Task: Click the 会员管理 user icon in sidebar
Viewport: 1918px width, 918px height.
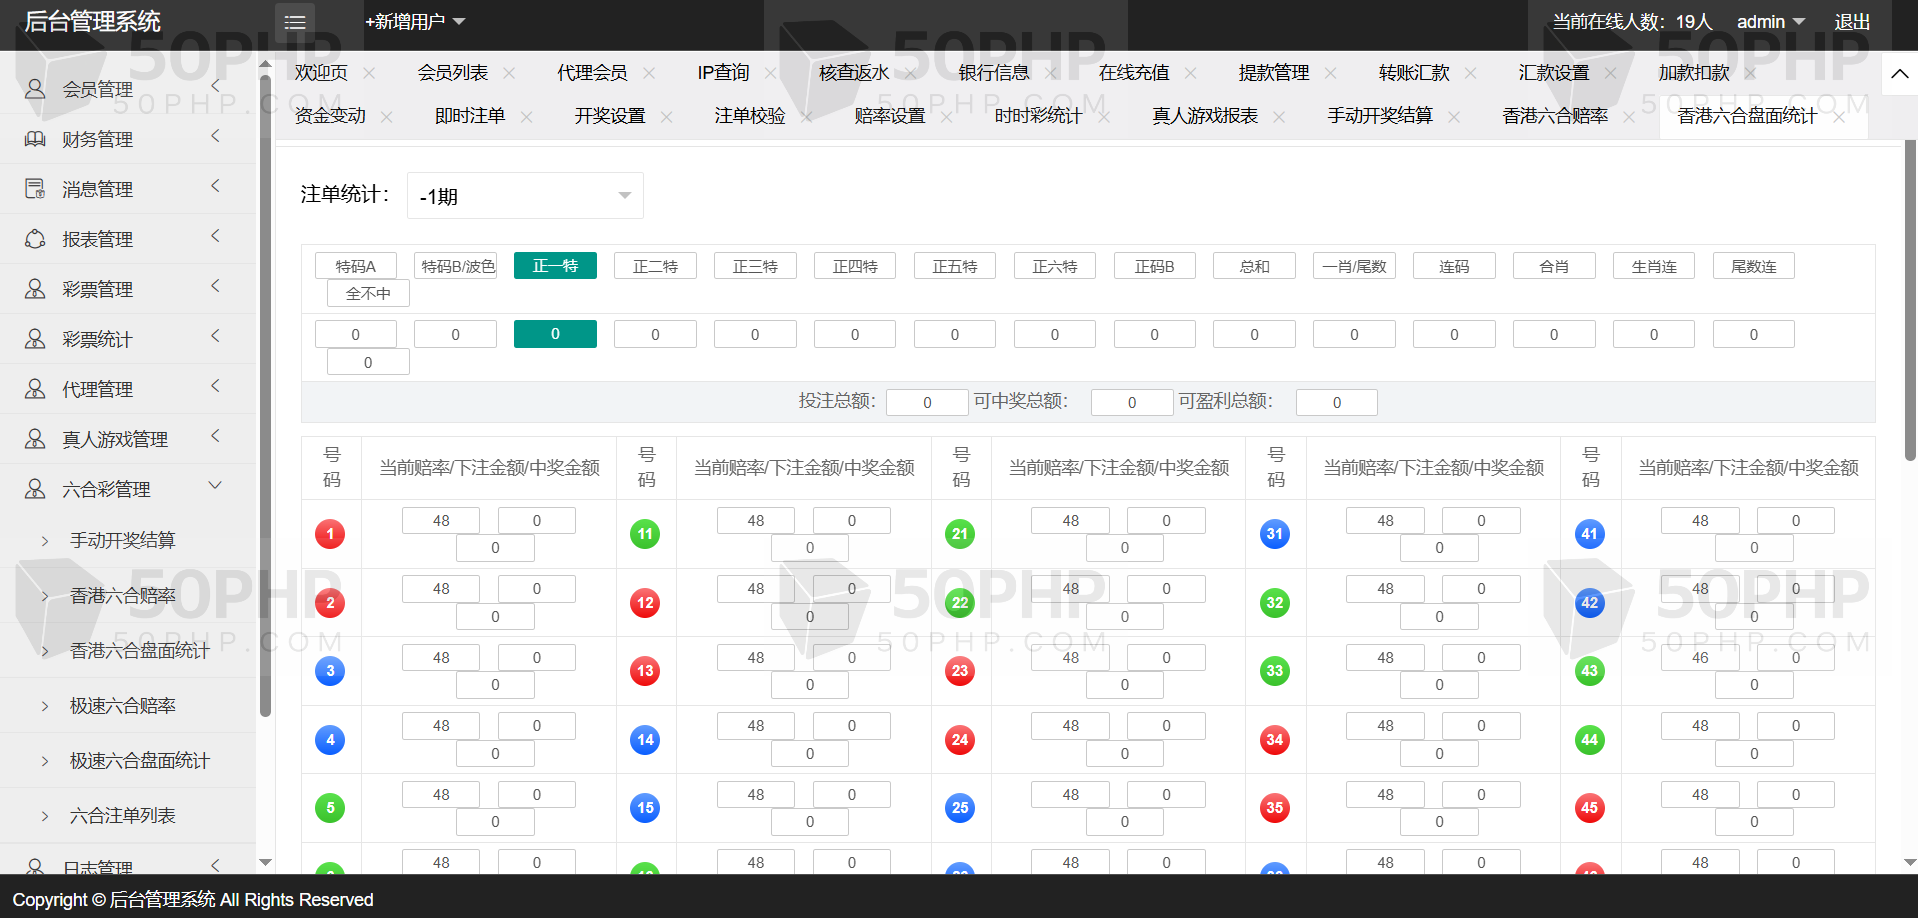Action: point(35,89)
